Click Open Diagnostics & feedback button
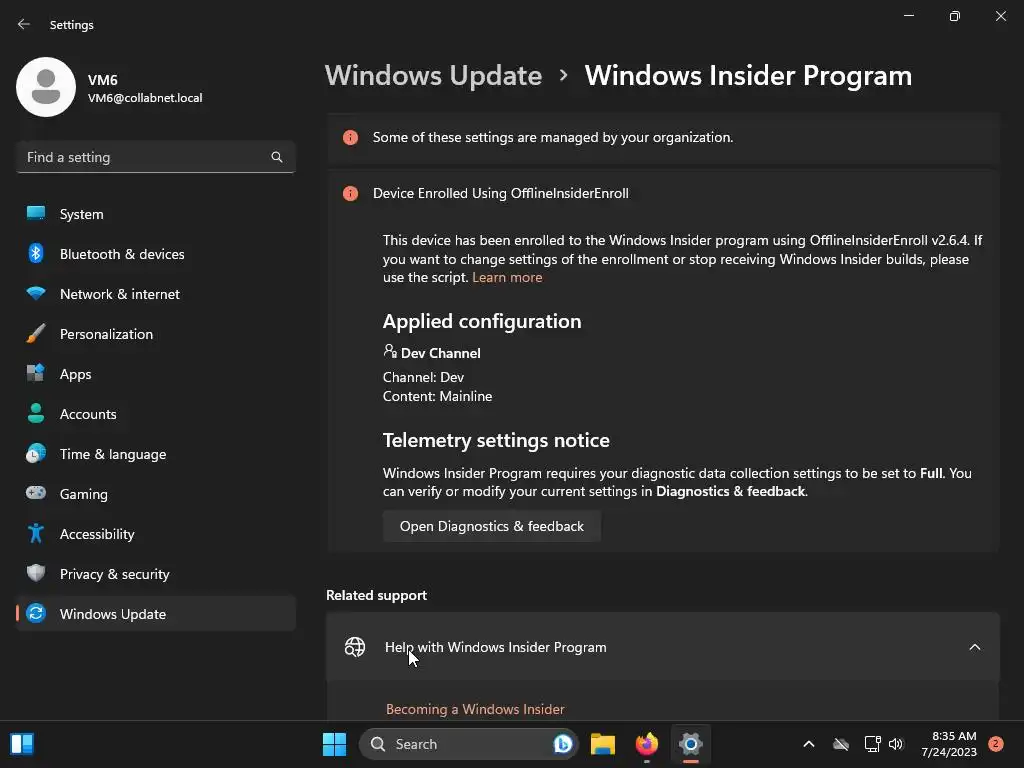The image size is (1024, 768). [x=491, y=526]
